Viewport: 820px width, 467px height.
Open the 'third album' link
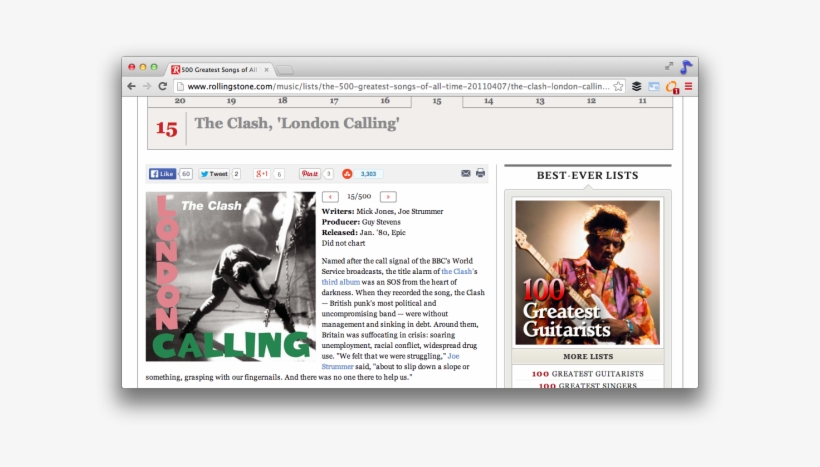tap(341, 282)
